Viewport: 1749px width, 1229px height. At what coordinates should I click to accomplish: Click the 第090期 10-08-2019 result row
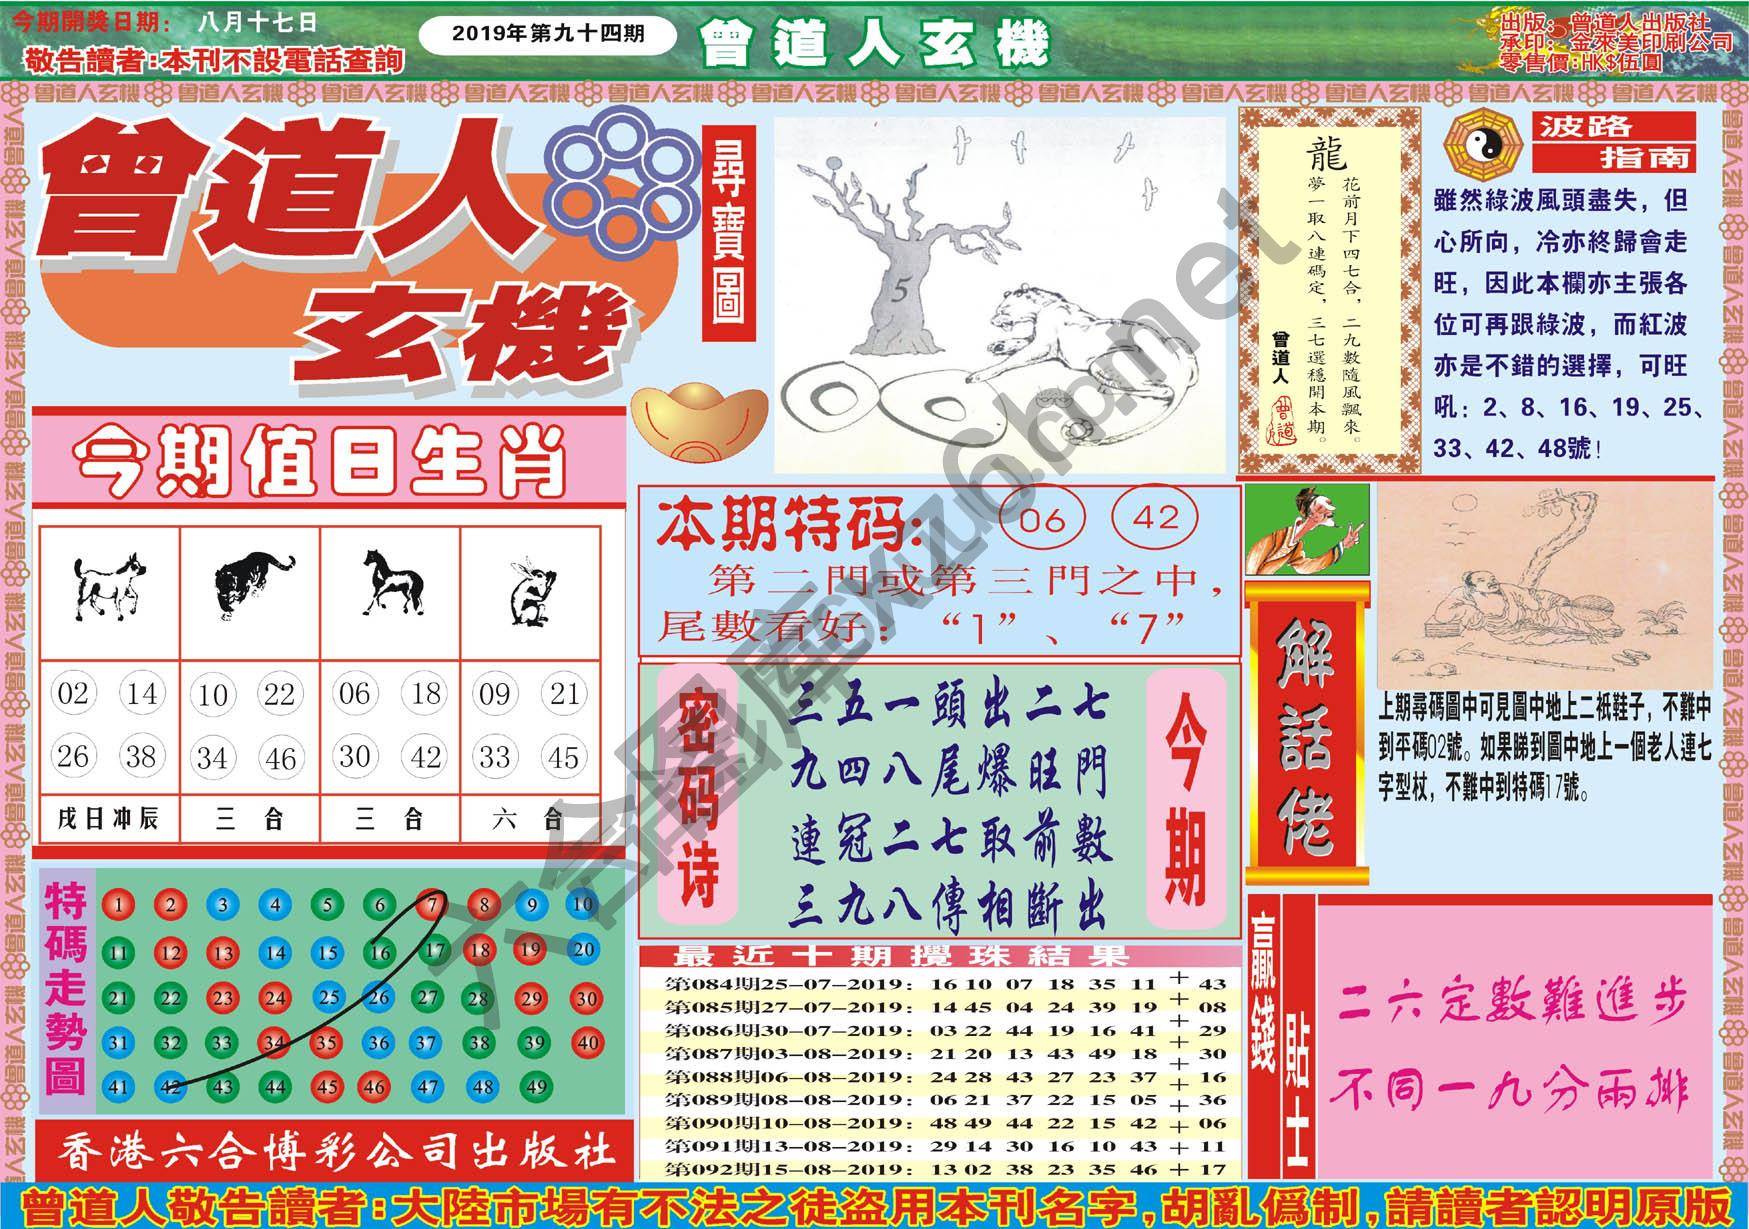pyautogui.click(x=945, y=1123)
